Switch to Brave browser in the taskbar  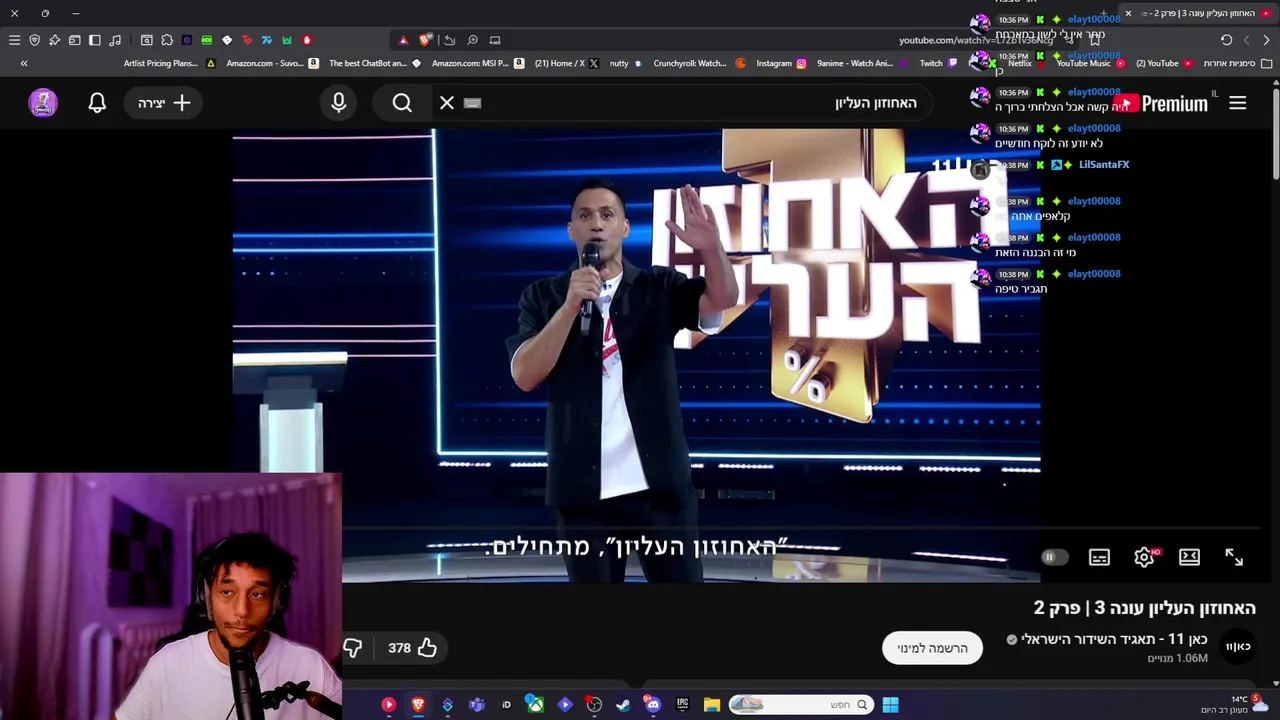pos(418,705)
